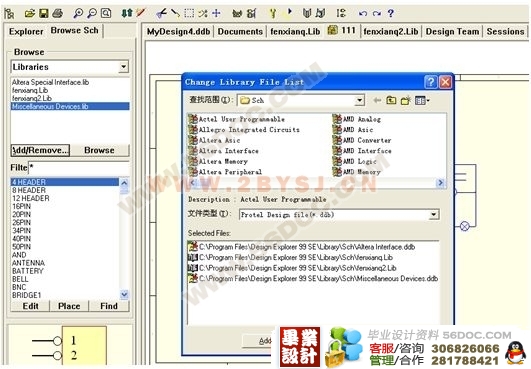
Task: Click the Open file toolbar icon
Action: tap(29, 14)
